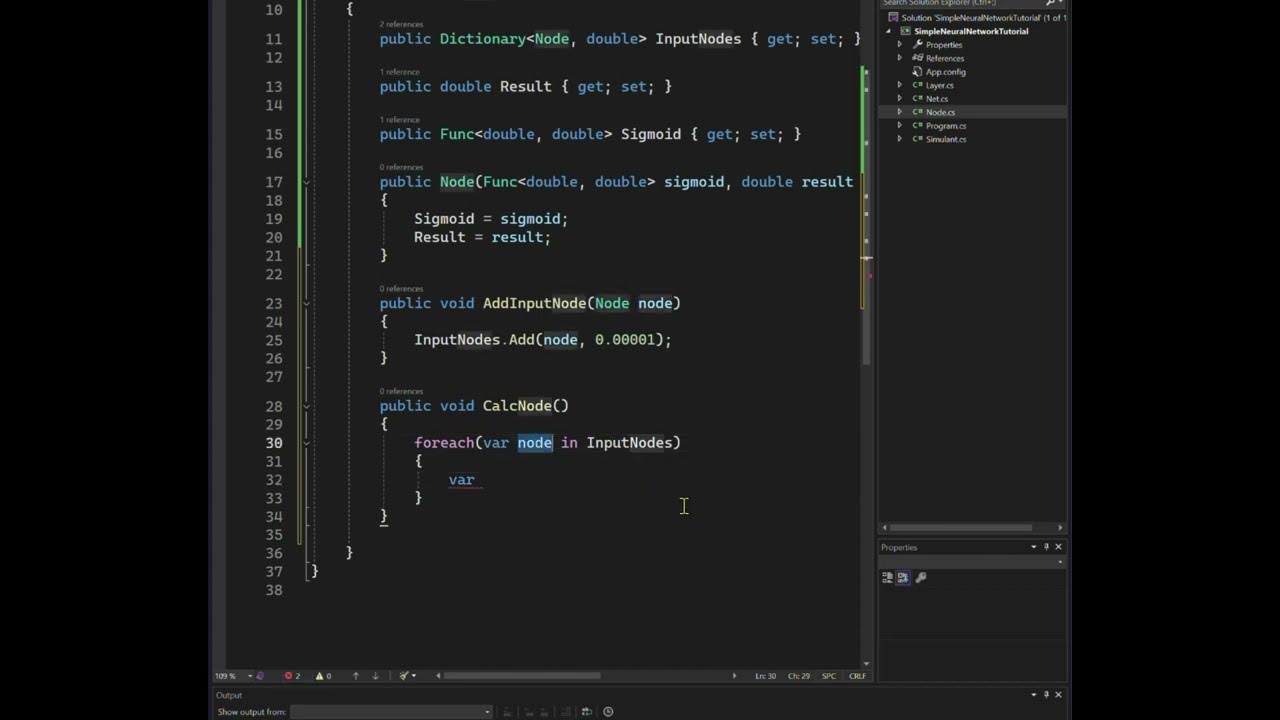Click the red error count indicator
The image size is (1280, 720).
tap(292, 676)
